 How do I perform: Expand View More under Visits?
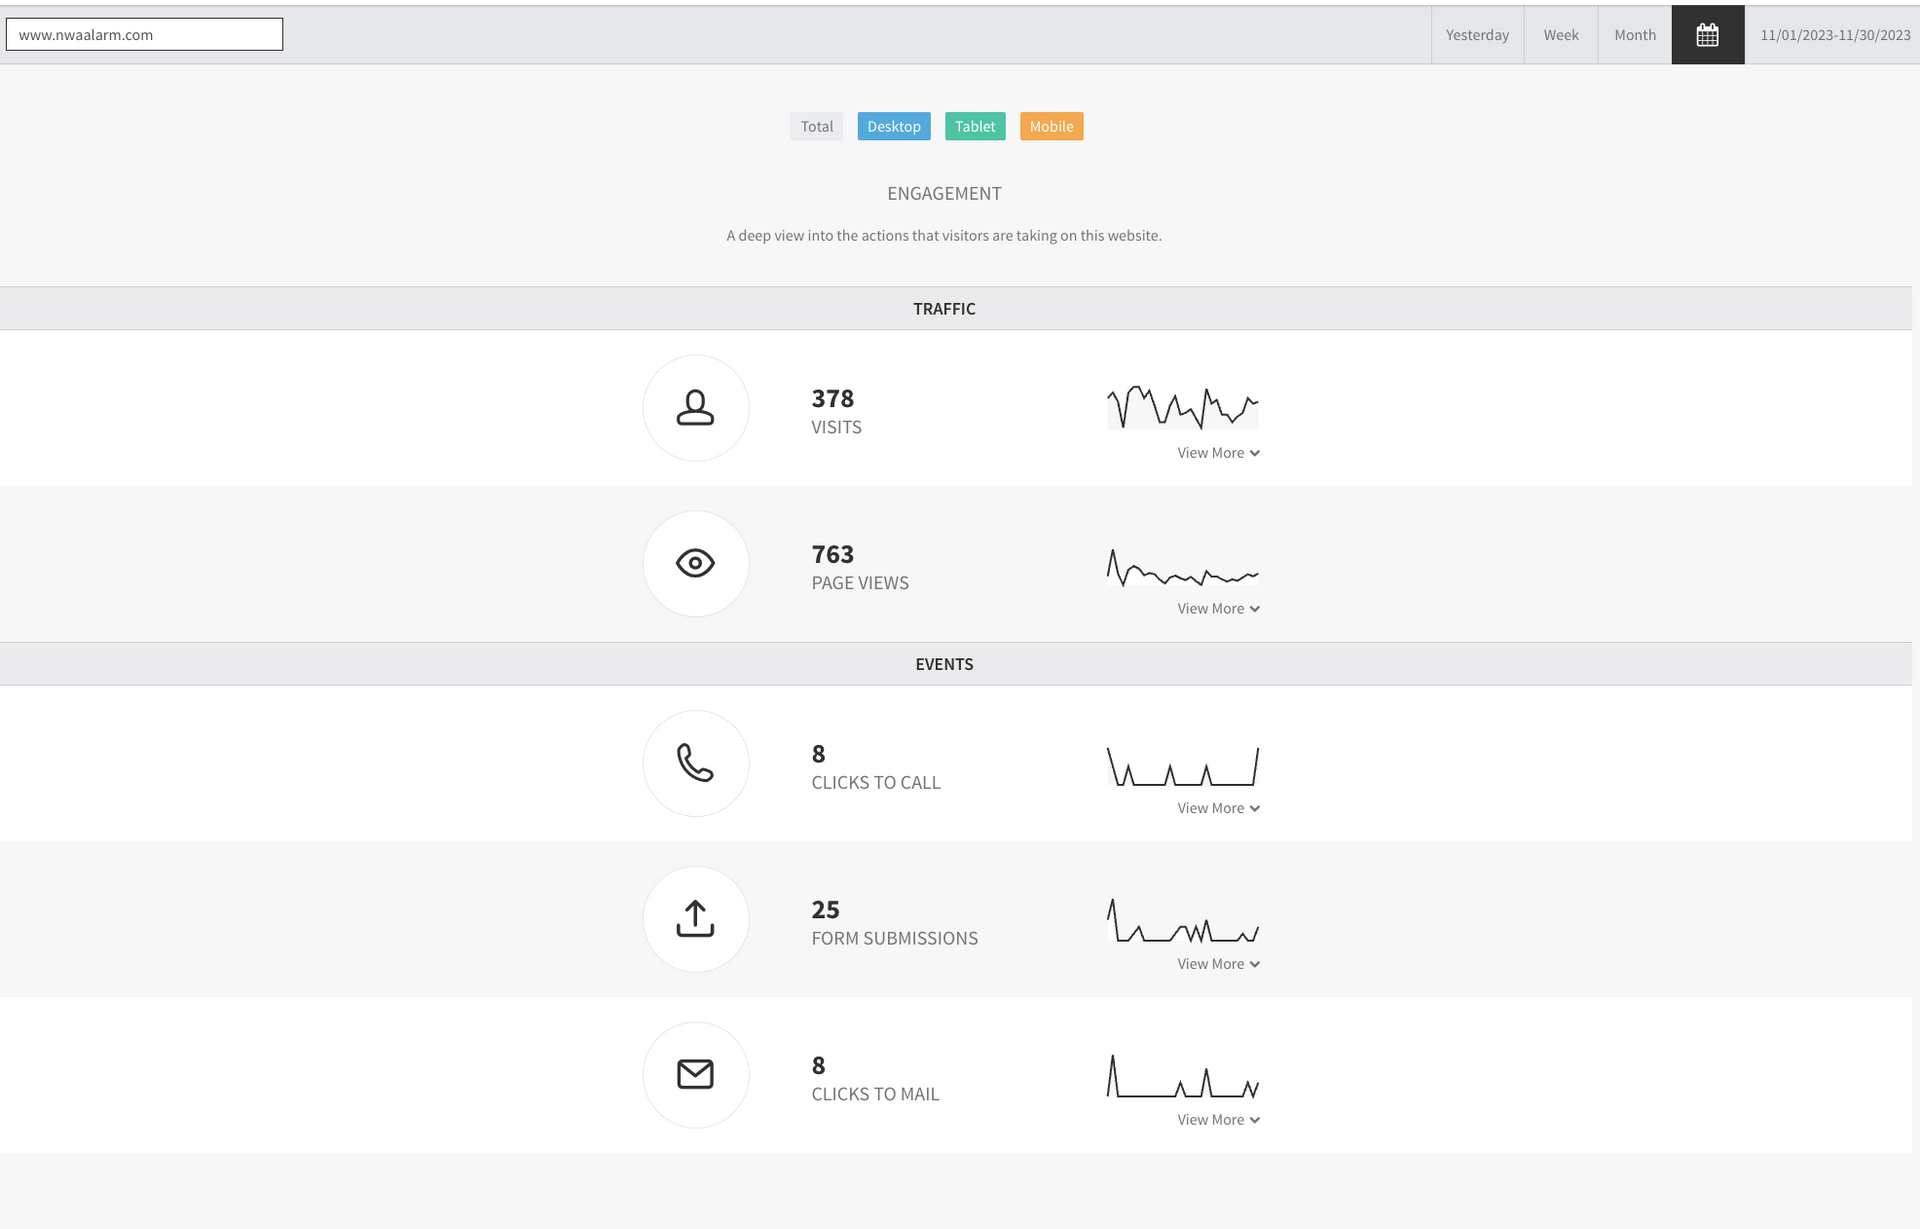click(x=1217, y=453)
